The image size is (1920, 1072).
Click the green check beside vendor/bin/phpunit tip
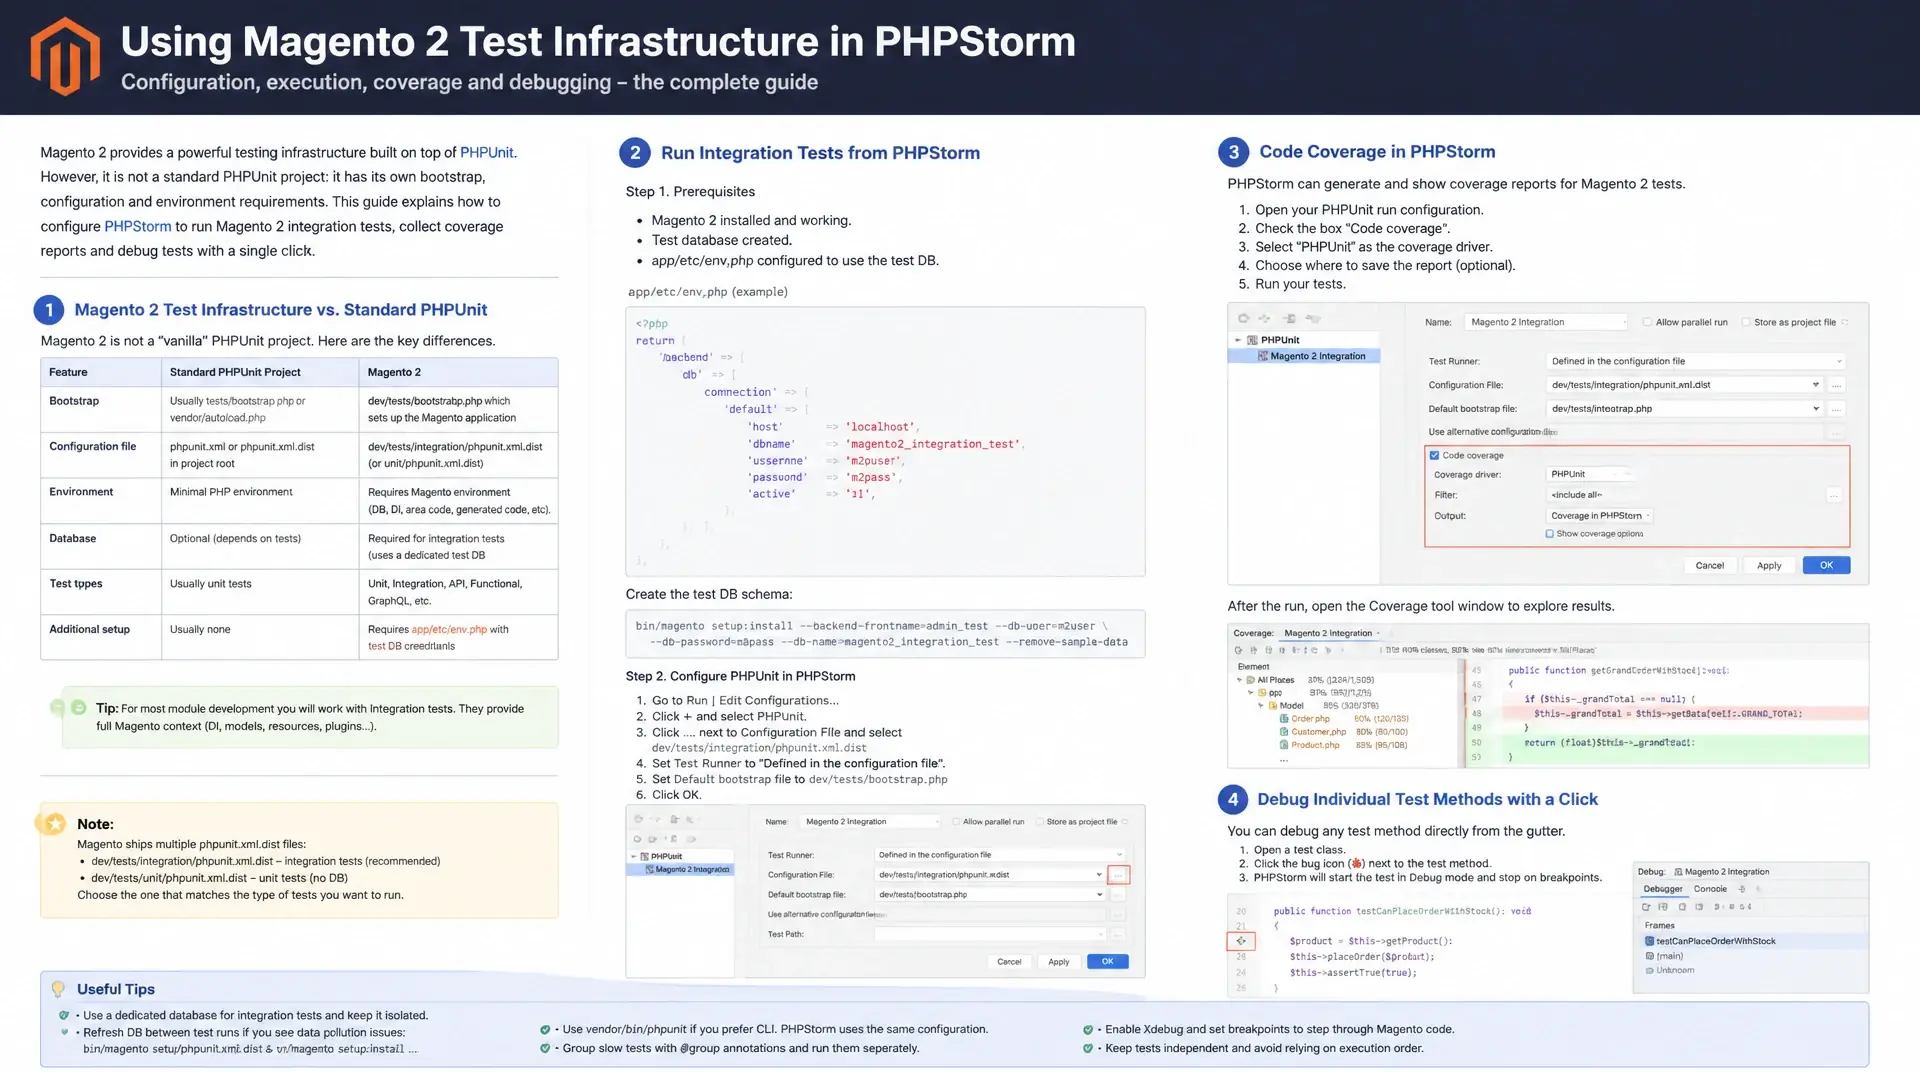545,1029
